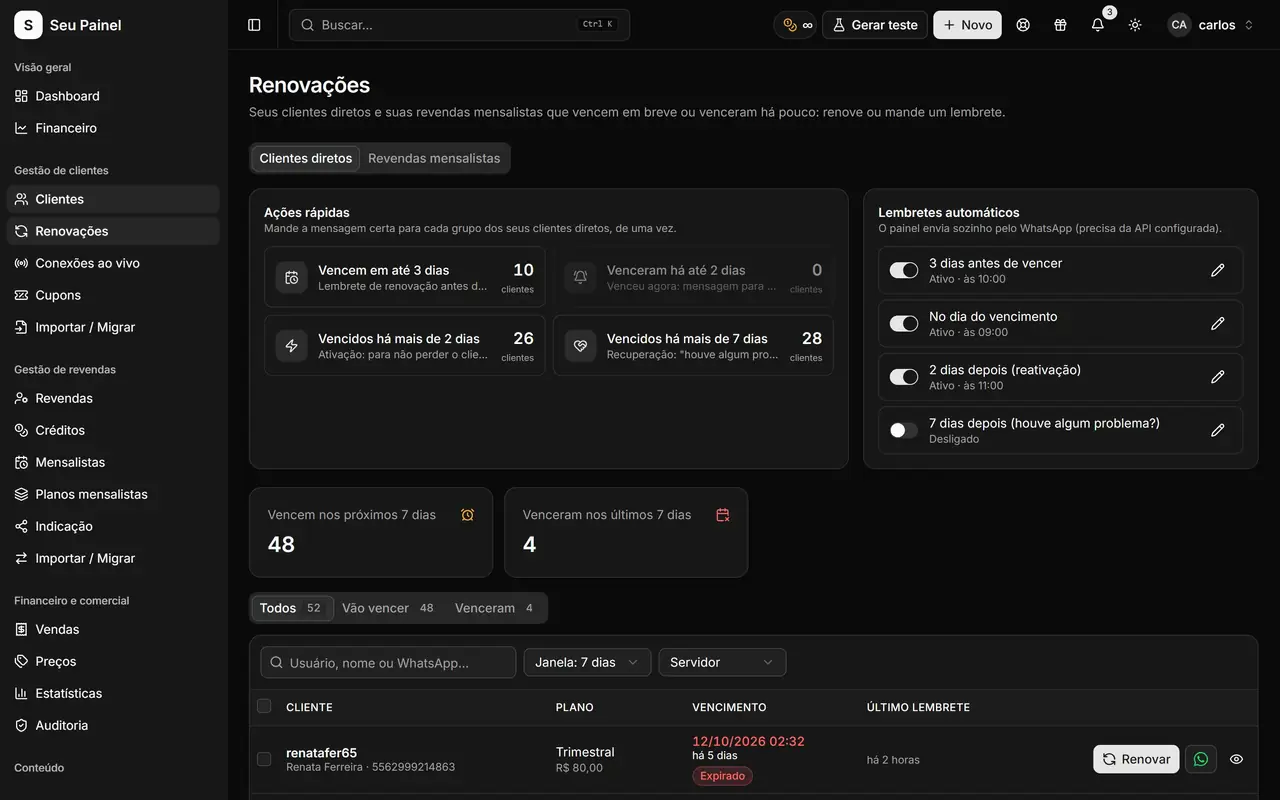1280x800 pixels.
Task: Show the Venceram filter tab
Action: [494, 608]
